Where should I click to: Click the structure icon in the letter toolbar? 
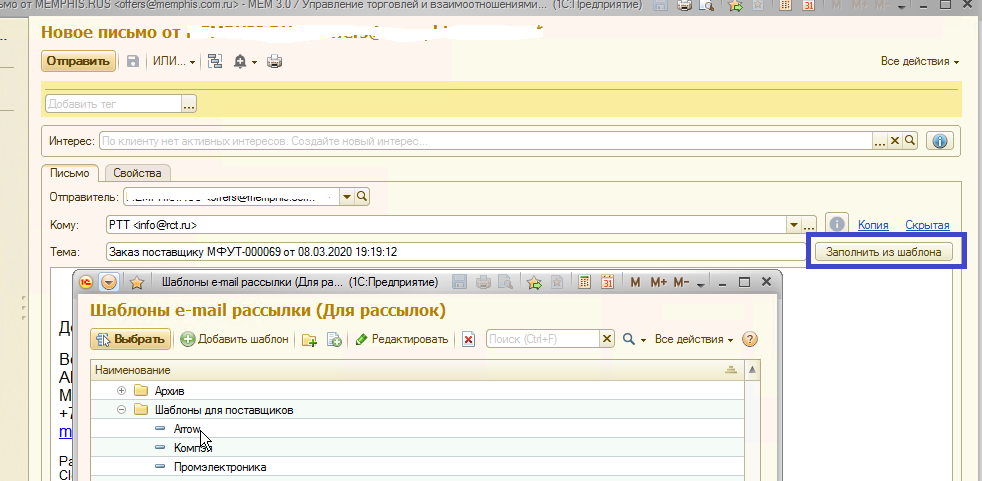tap(214, 61)
